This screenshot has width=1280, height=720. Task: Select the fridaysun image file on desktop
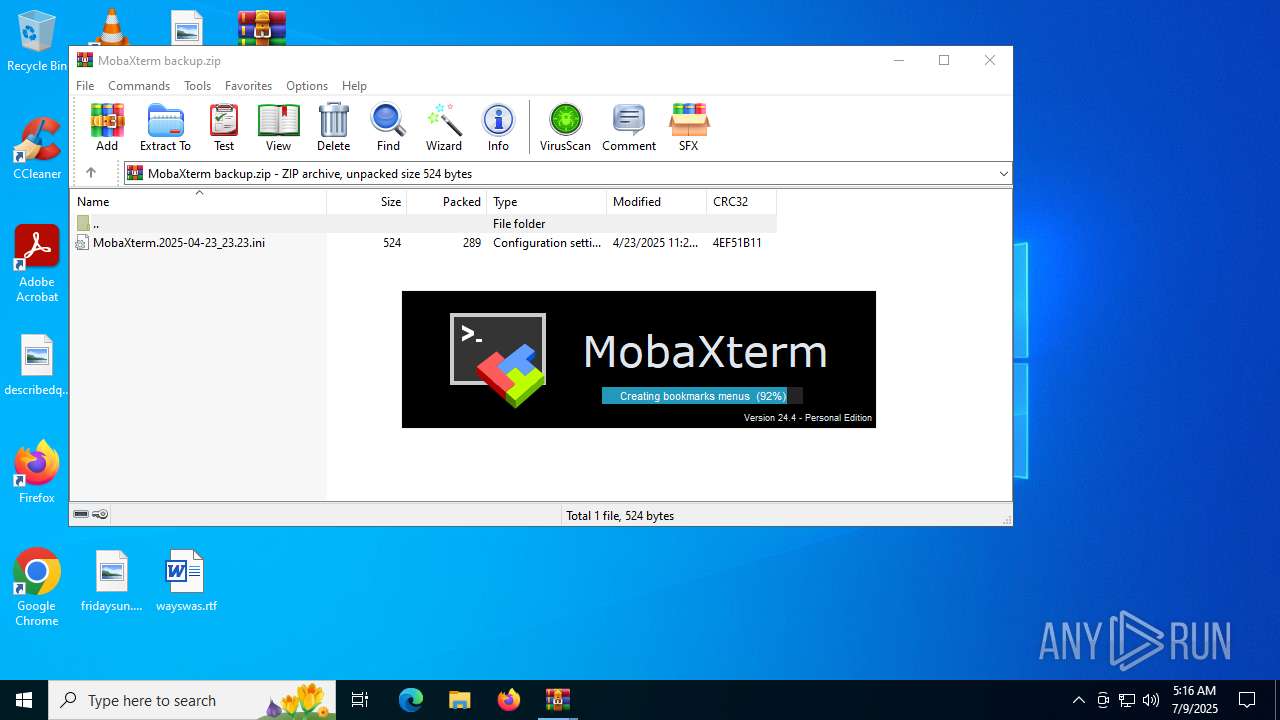(x=112, y=581)
